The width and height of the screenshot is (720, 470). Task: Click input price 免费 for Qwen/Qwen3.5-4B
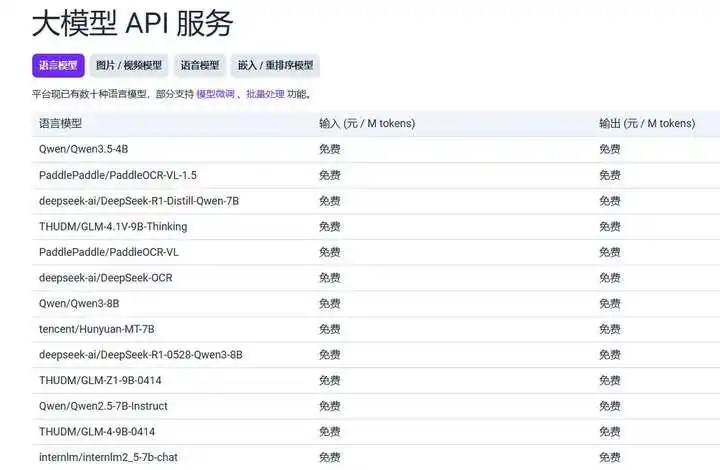[330, 149]
